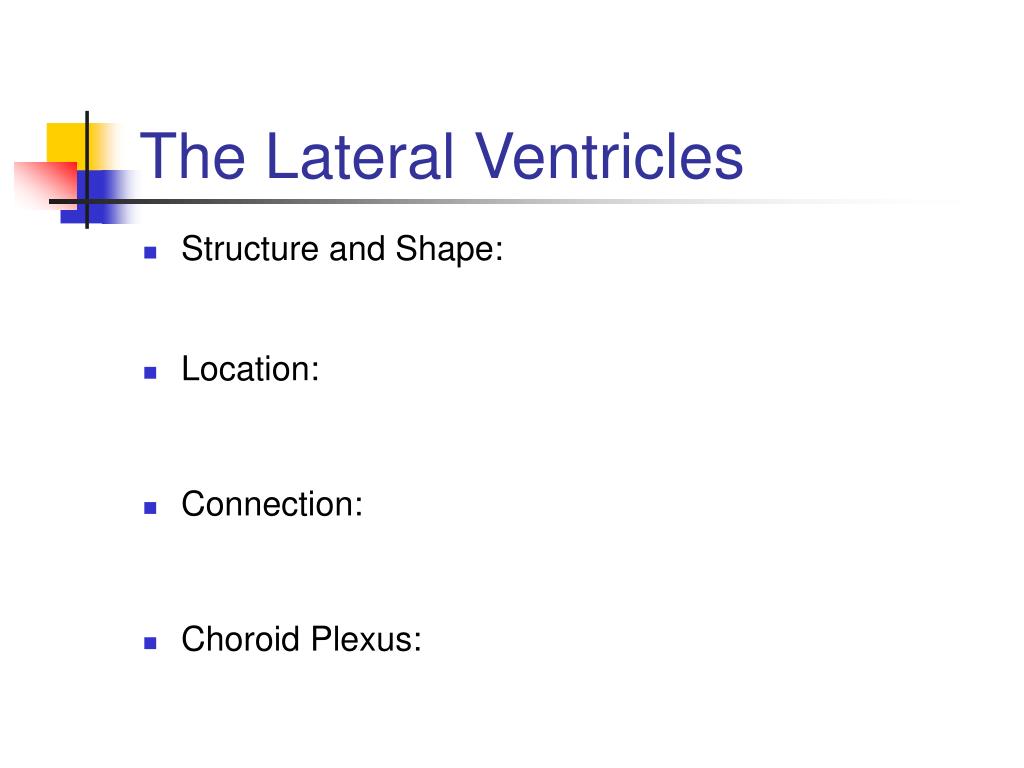Select the bullet beside Connection
The image size is (1024, 768).
[150, 508]
